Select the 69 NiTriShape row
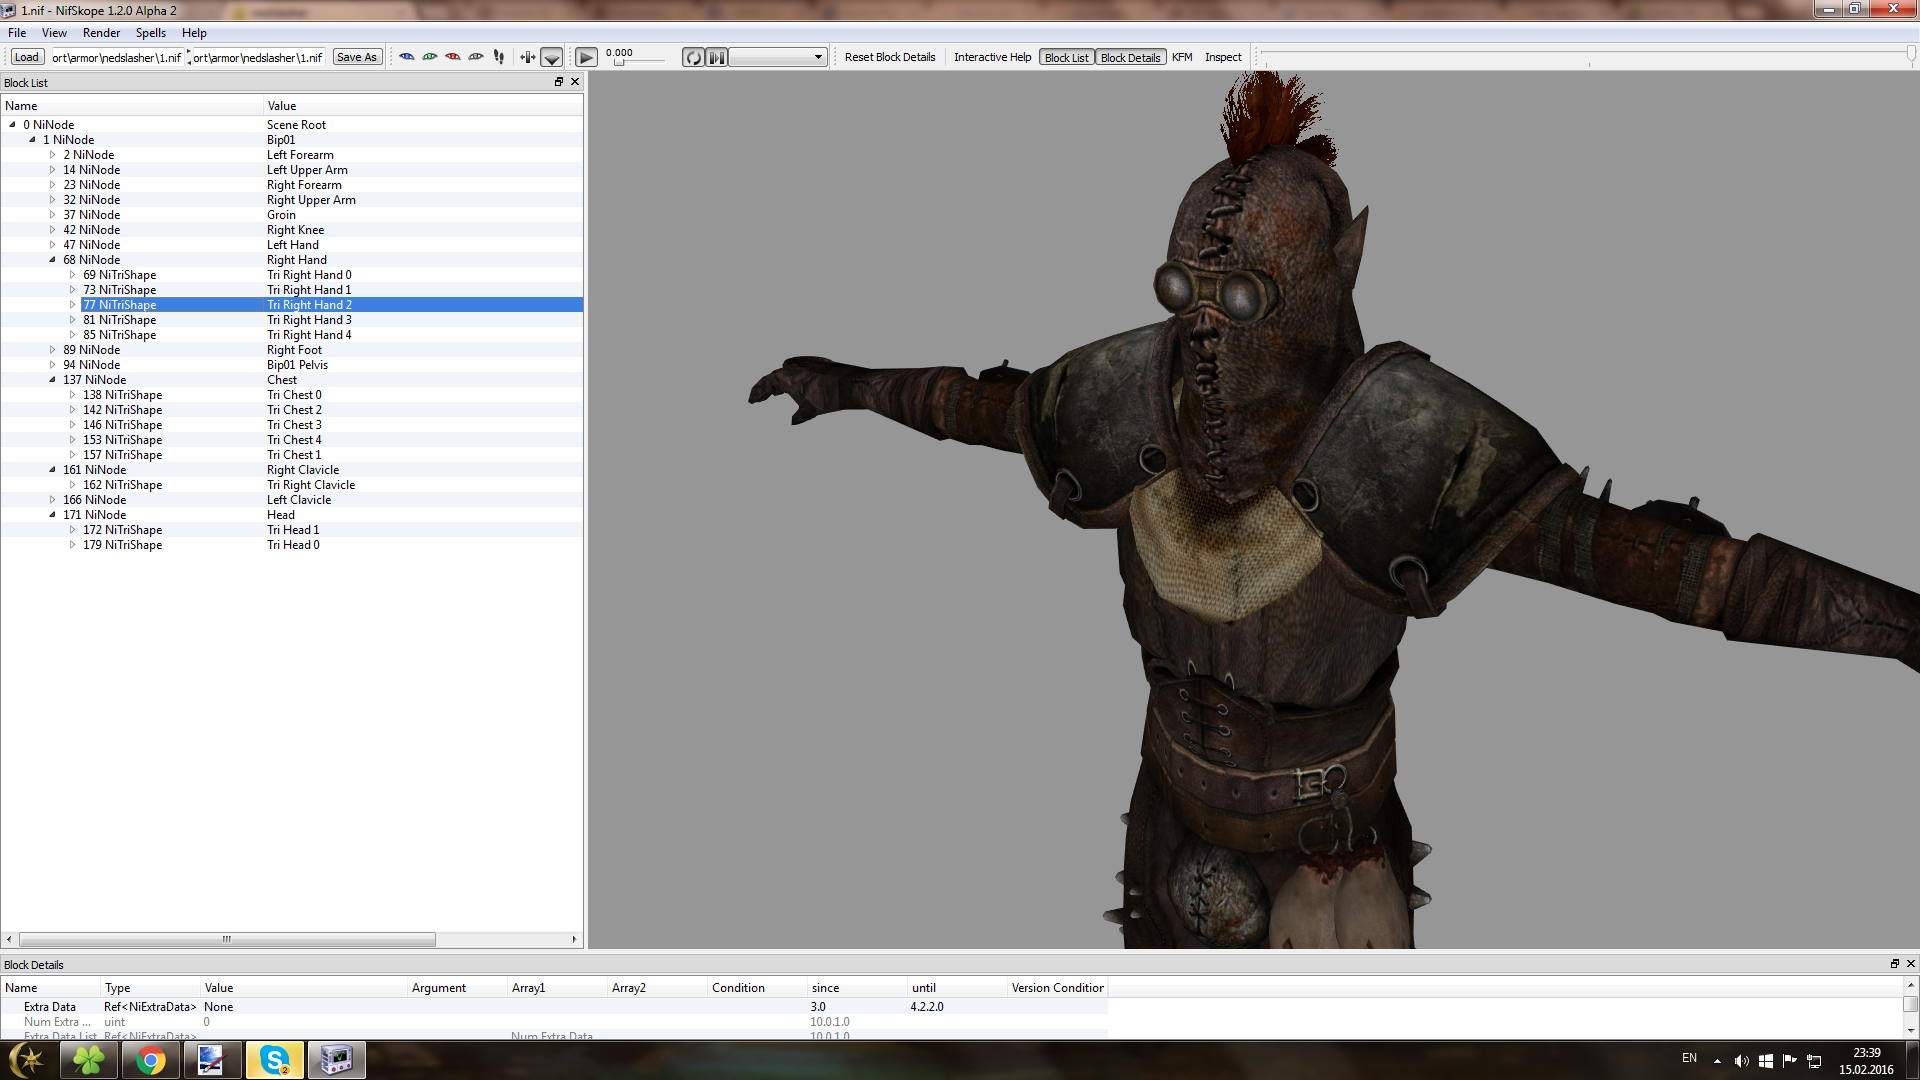 pyautogui.click(x=292, y=275)
